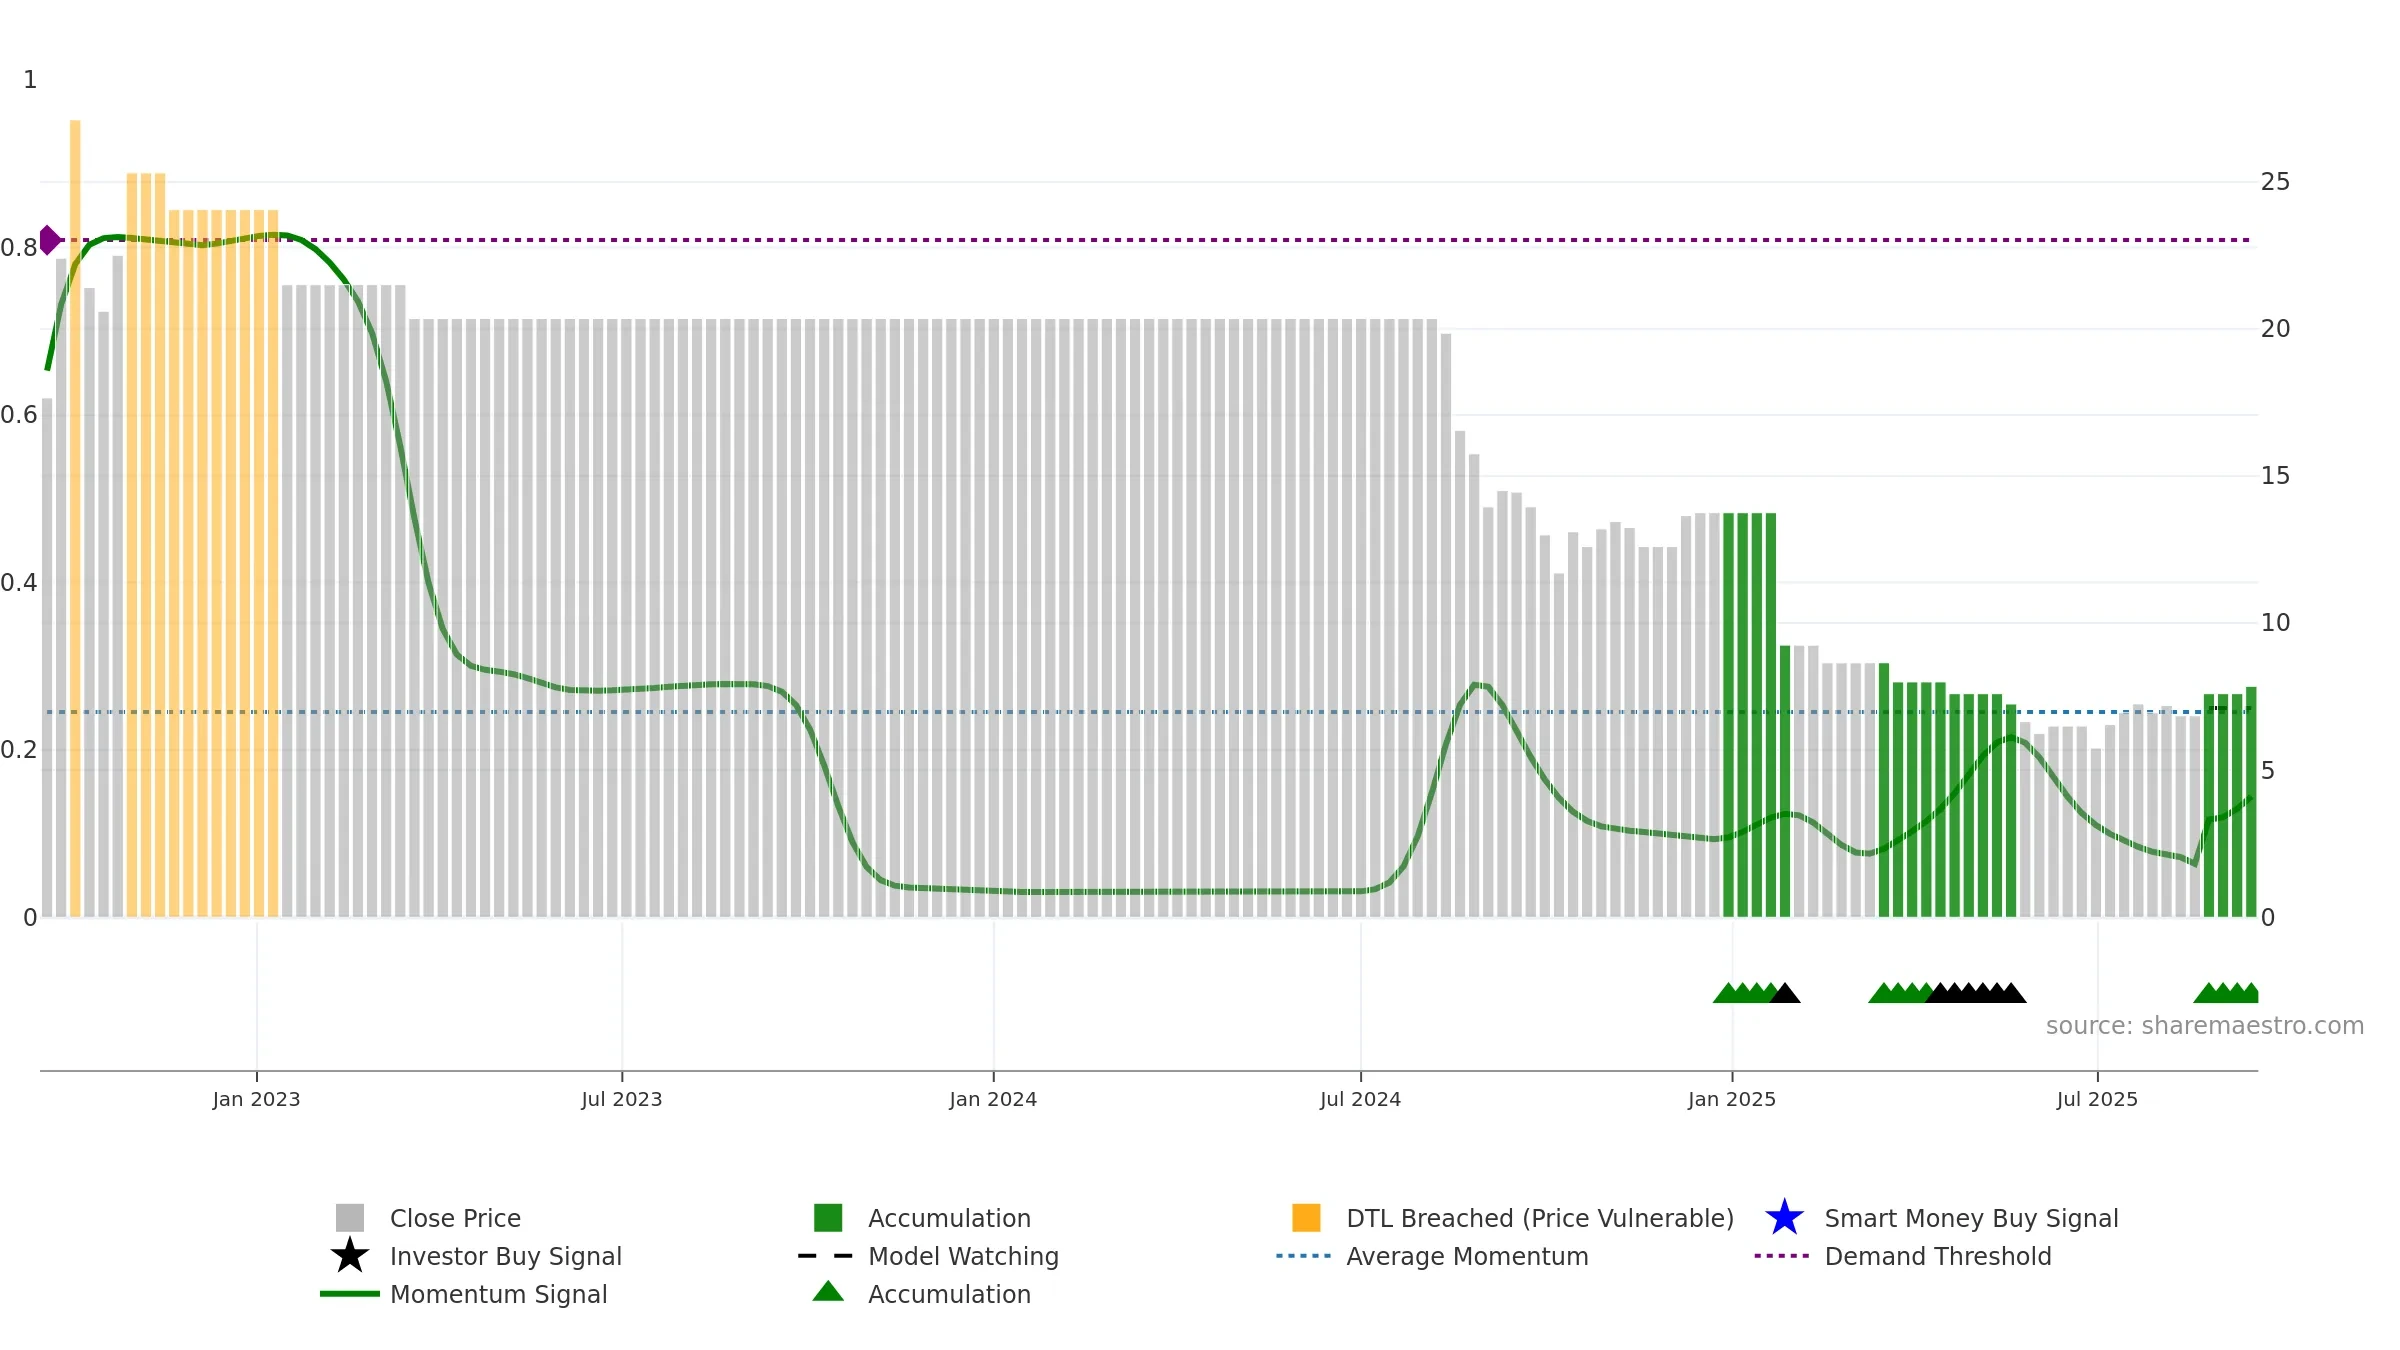Toggle the Average Momentum legend label
The image size is (2400, 1350).
pos(1467,1256)
